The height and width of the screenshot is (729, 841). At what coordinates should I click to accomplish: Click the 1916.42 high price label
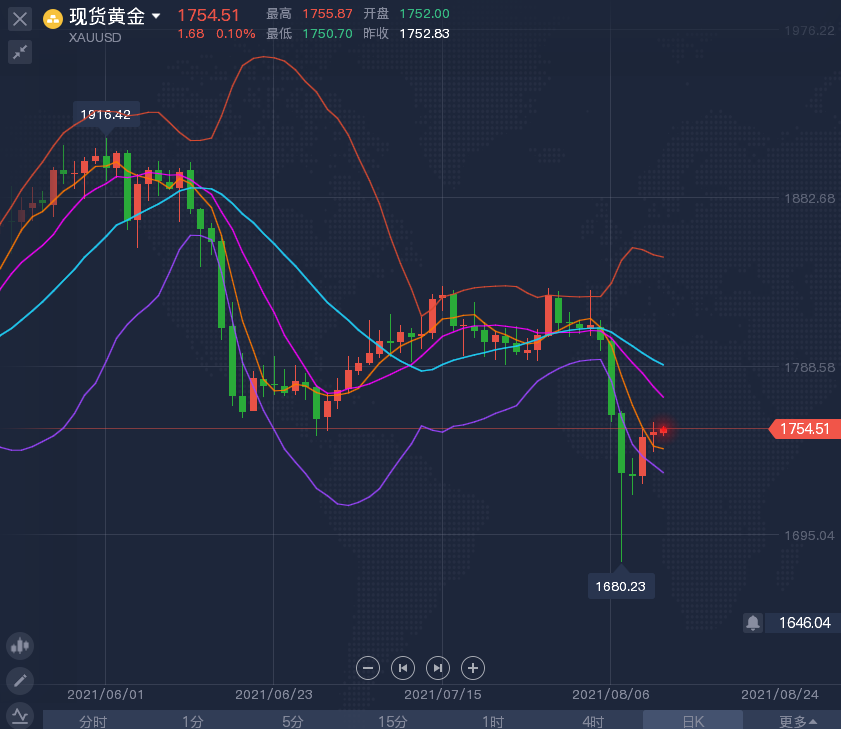point(106,114)
